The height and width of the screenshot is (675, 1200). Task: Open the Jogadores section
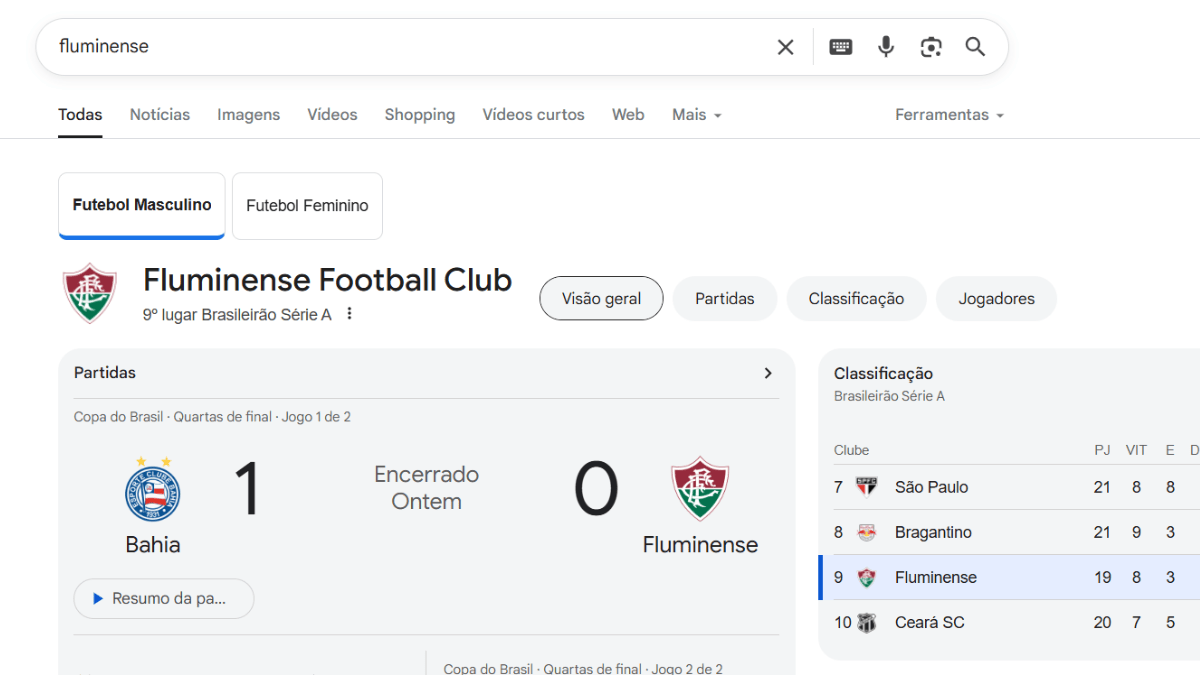(996, 299)
